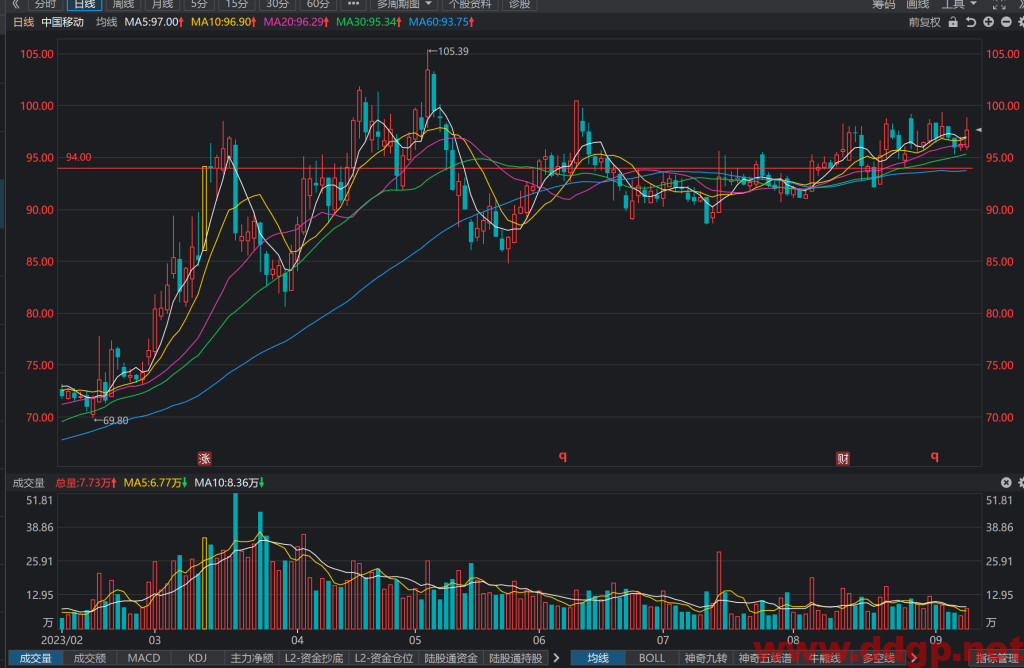Click yellow MA10:96.90 legend
This screenshot has width=1024, height=668.
point(223,22)
